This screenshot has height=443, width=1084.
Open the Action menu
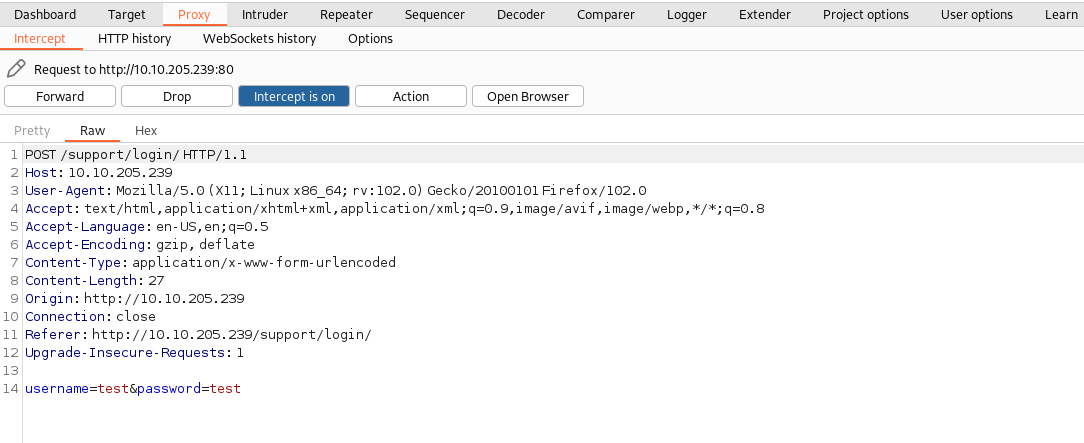410,96
